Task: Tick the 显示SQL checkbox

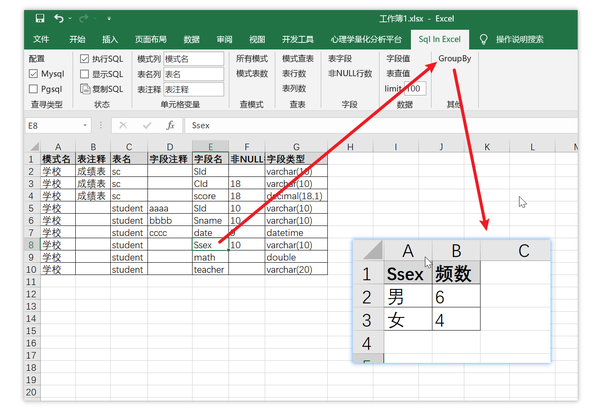Action: (x=85, y=74)
